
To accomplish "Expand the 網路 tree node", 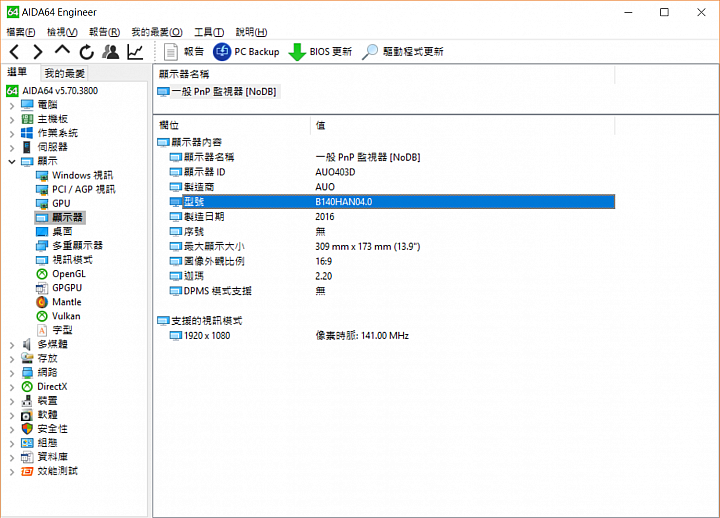I will 12,373.
